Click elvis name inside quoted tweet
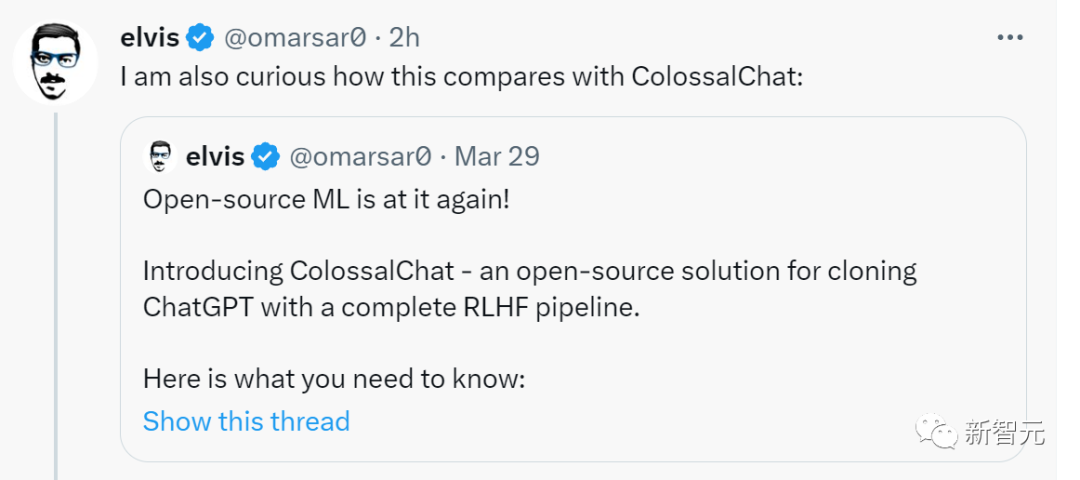Image resolution: width=1080 pixels, height=480 pixels. pyautogui.click(x=215, y=157)
